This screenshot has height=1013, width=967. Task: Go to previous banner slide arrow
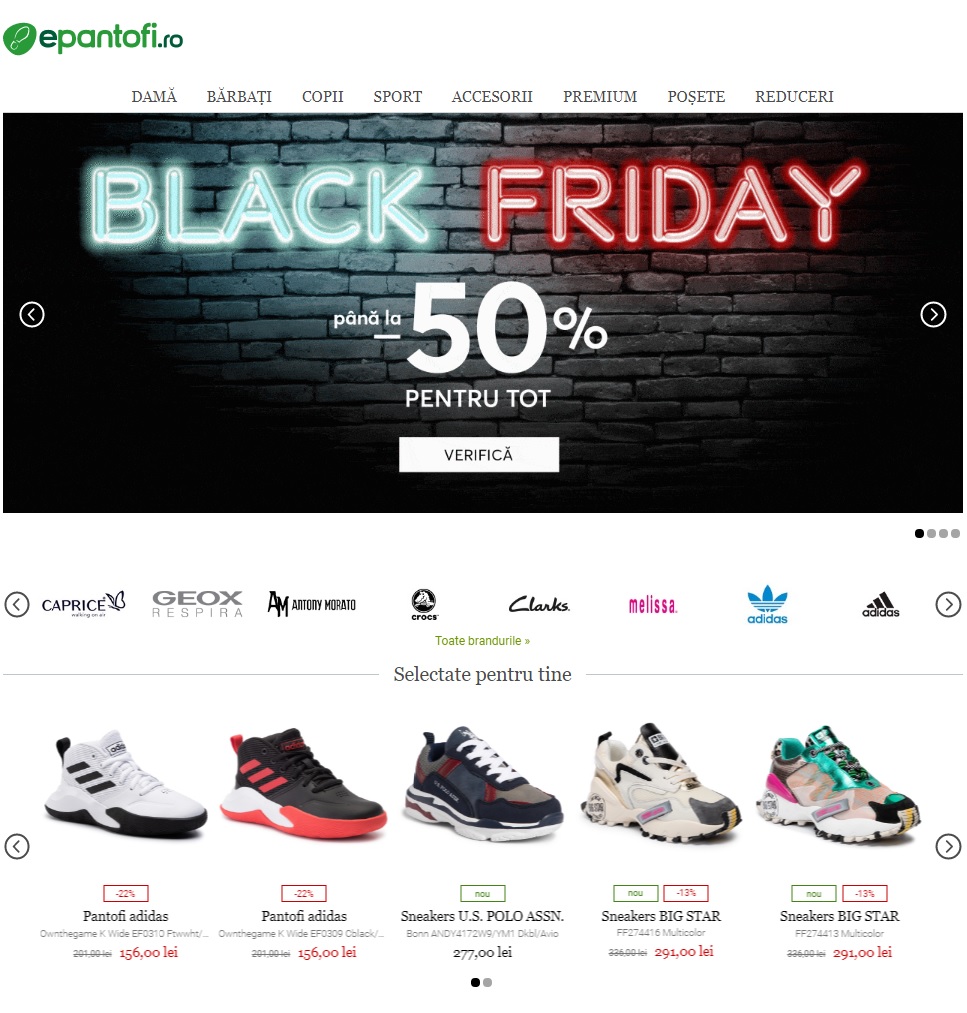(32, 315)
